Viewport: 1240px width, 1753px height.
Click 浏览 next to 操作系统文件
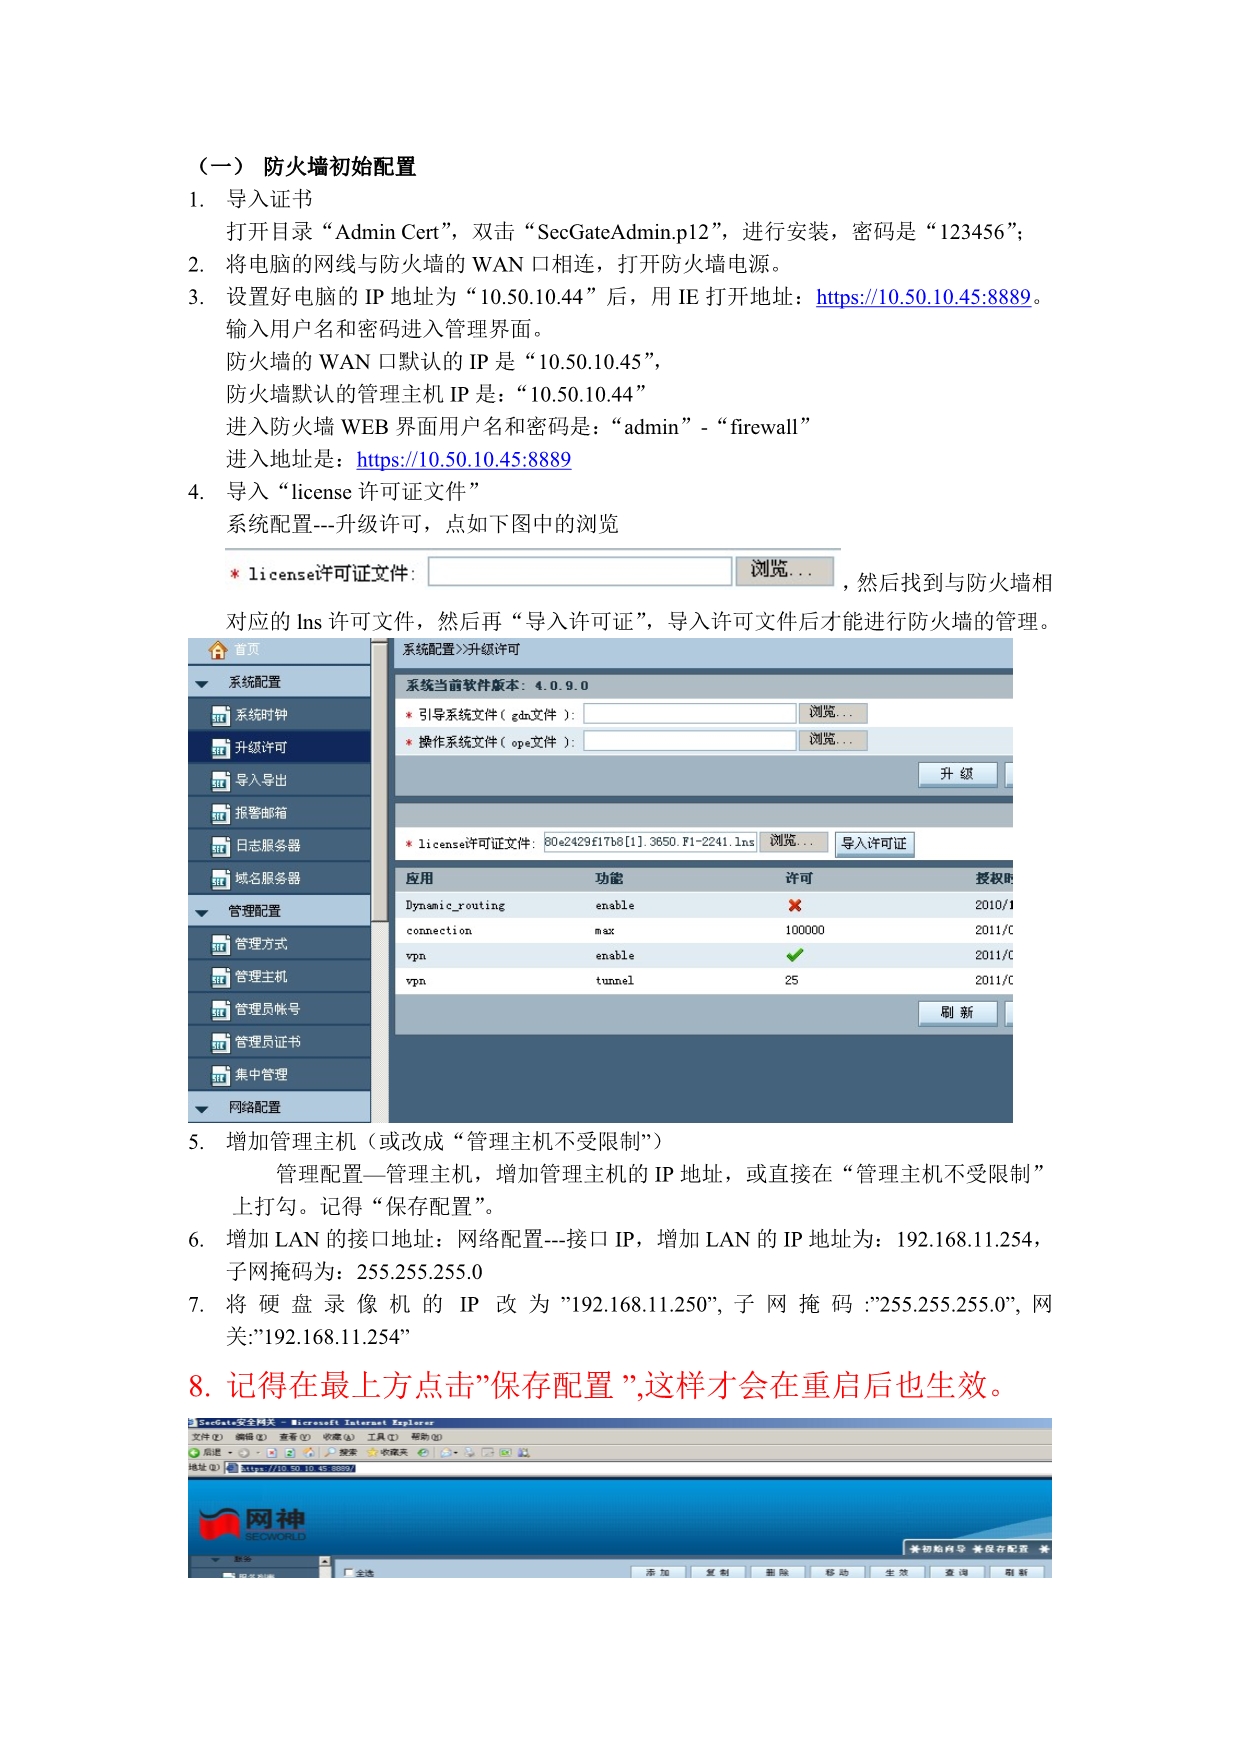tap(832, 740)
